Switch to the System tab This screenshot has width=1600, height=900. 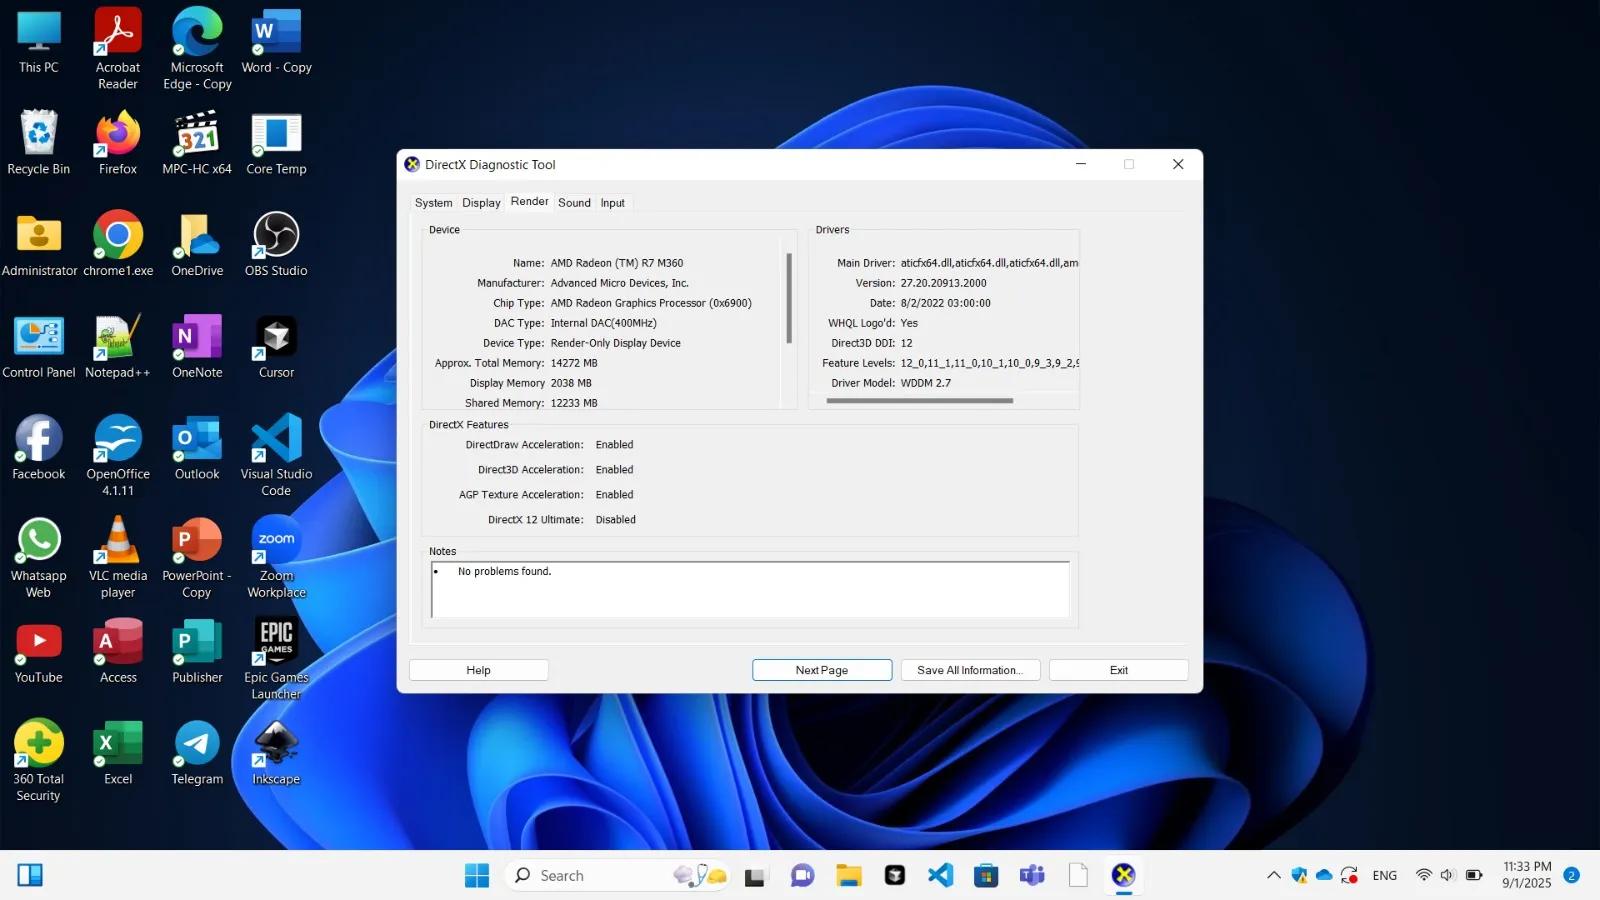[x=433, y=203]
